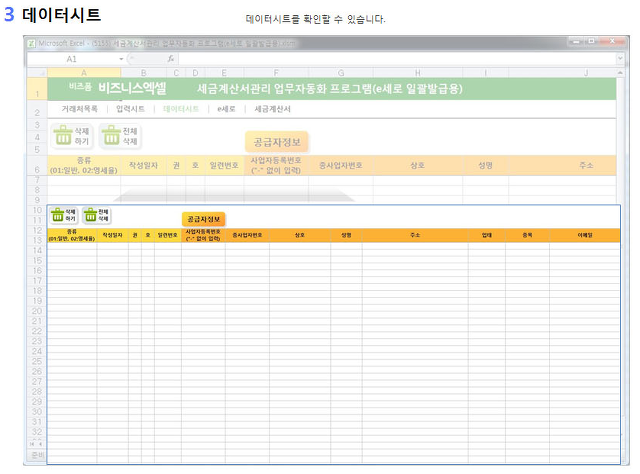Click the bright orange 공급자정보 callout label
640x474 pixels.
(203, 219)
